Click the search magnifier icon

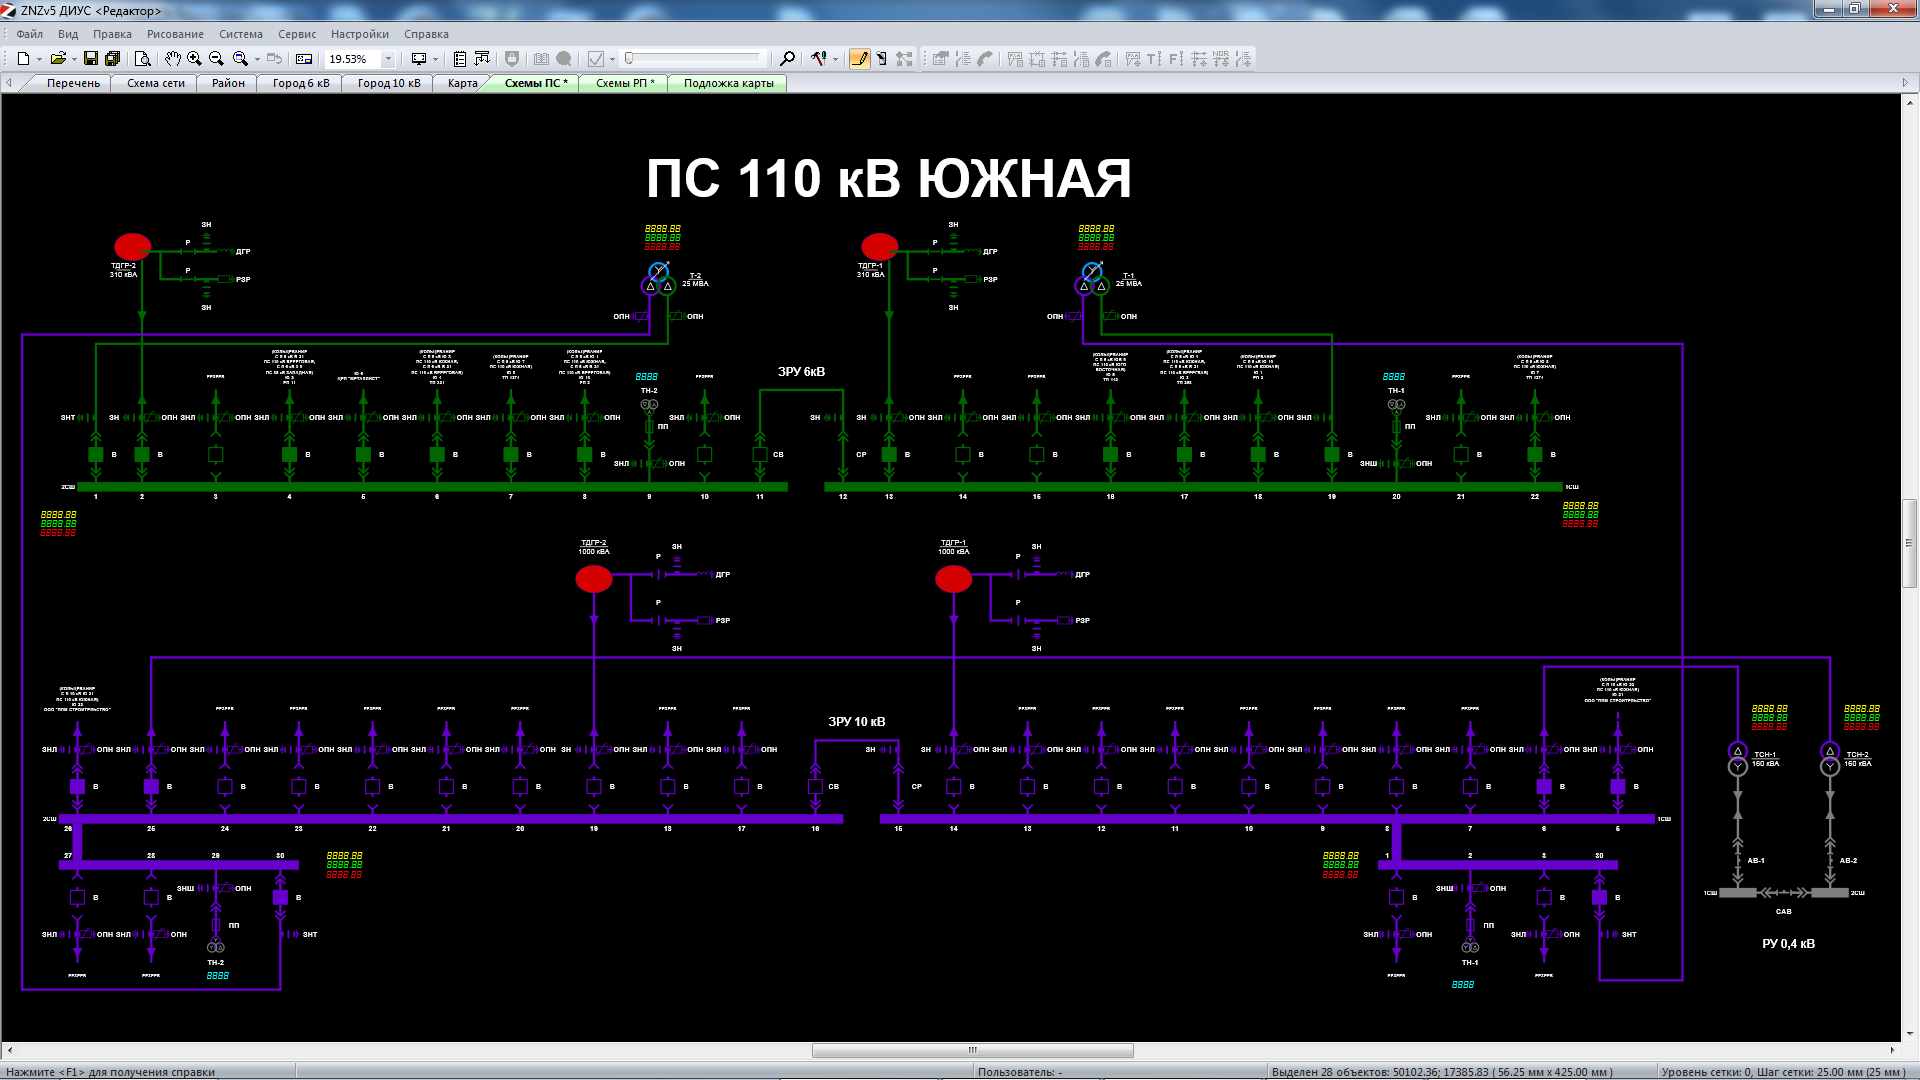pos(787,59)
